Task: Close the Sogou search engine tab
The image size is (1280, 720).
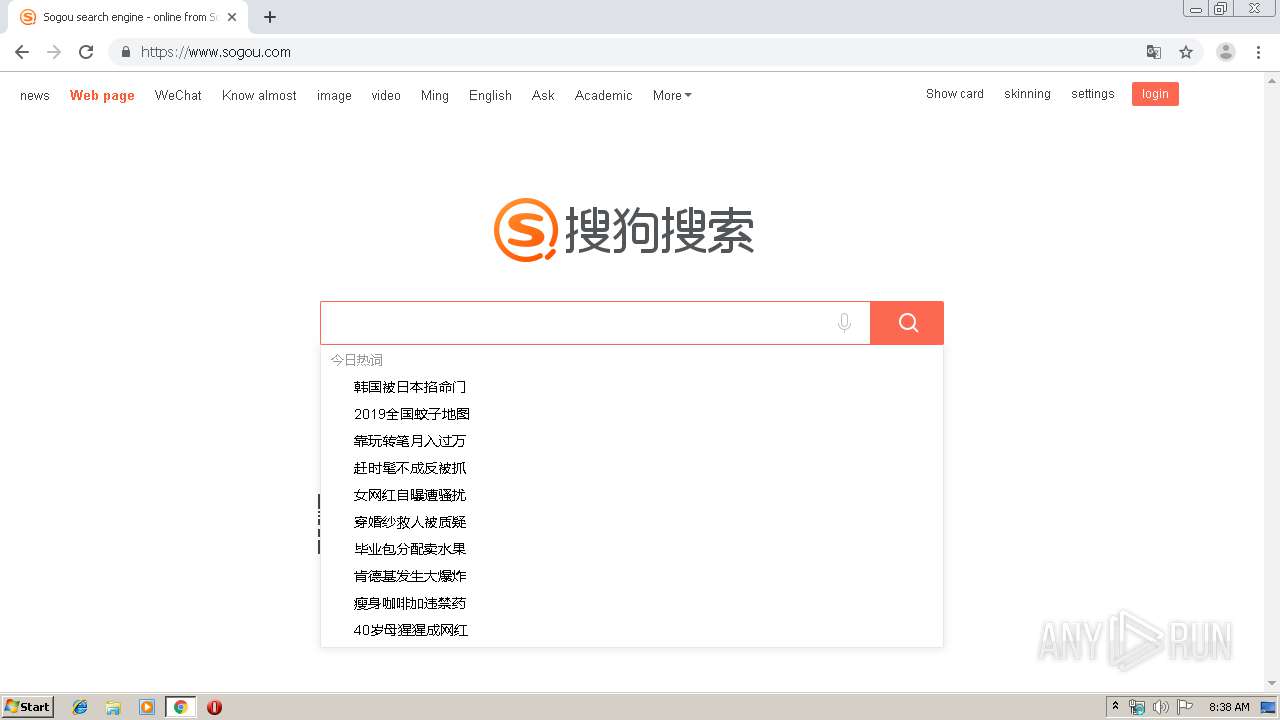Action: pos(231,17)
